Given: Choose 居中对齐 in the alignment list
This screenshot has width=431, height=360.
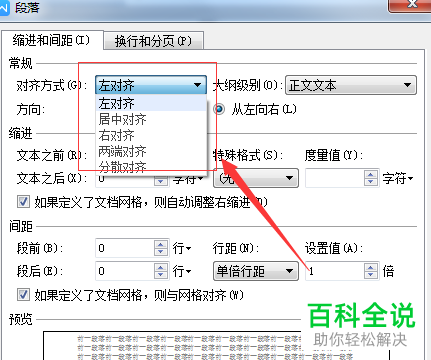Looking at the screenshot, I should [x=151, y=119].
